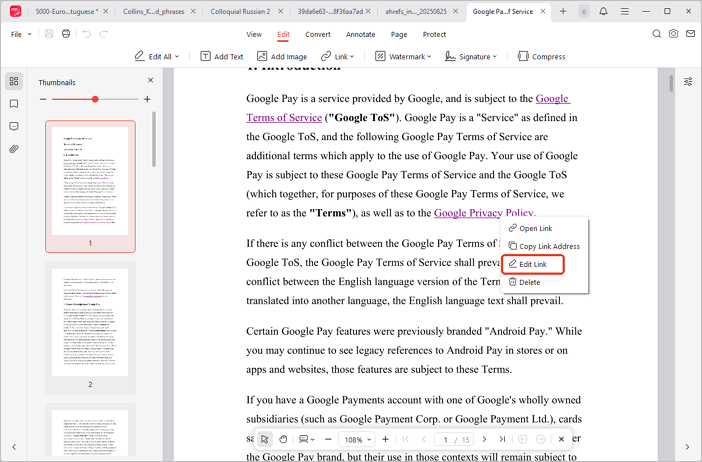Open the Attachments paperclip panel

click(x=14, y=149)
